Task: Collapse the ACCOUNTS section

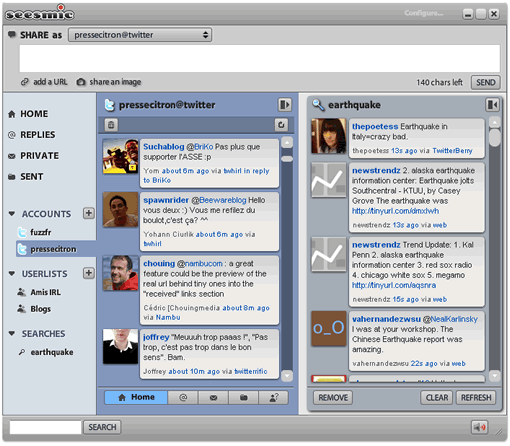Action: coord(12,214)
